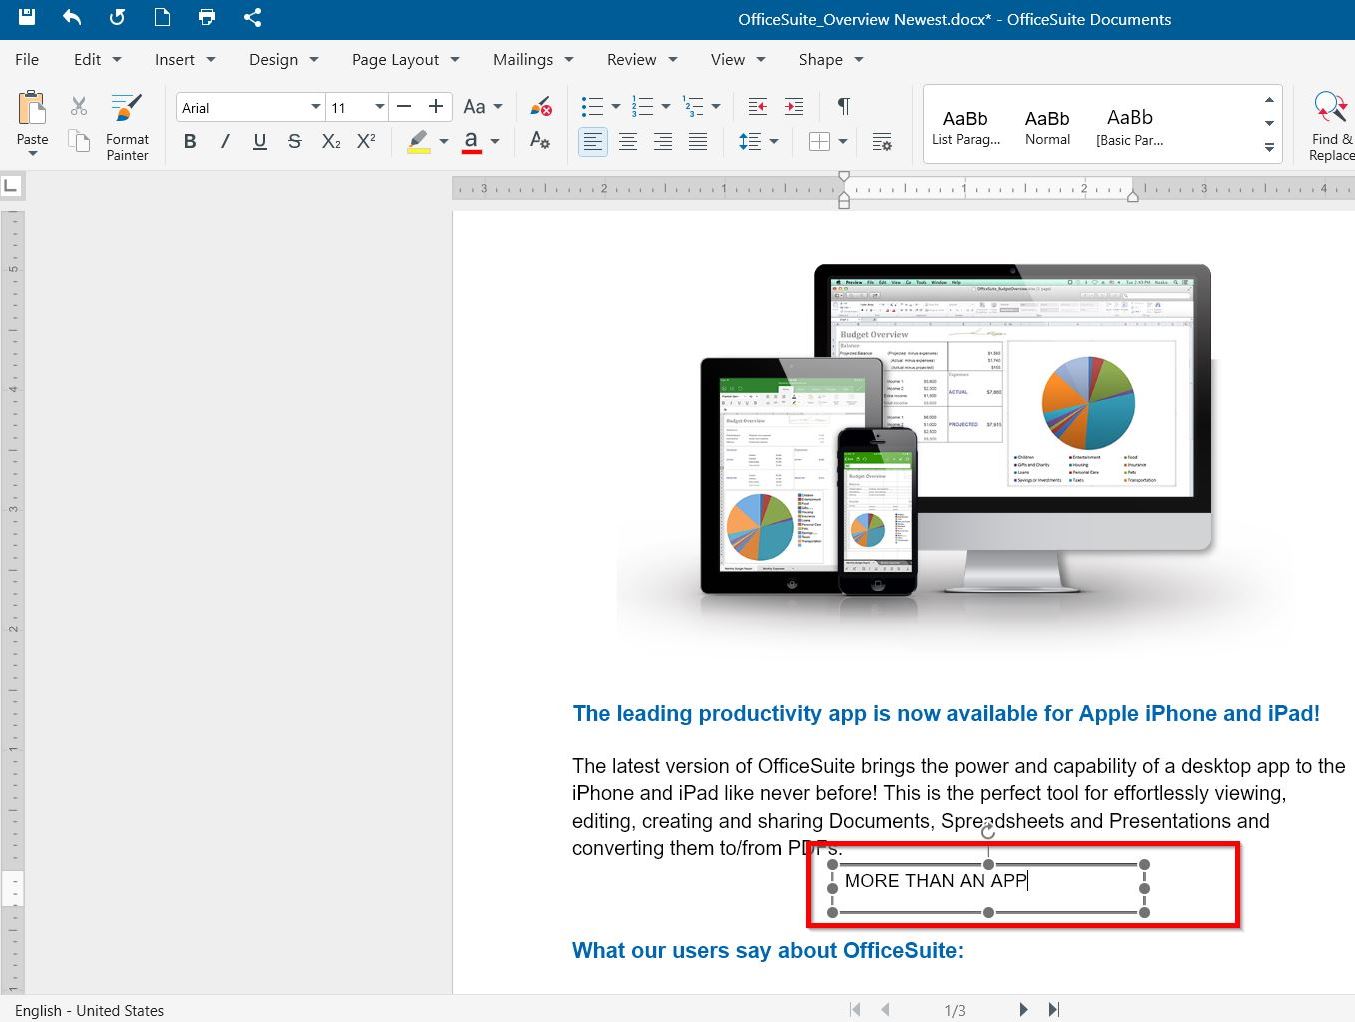Align text left

tap(593, 142)
